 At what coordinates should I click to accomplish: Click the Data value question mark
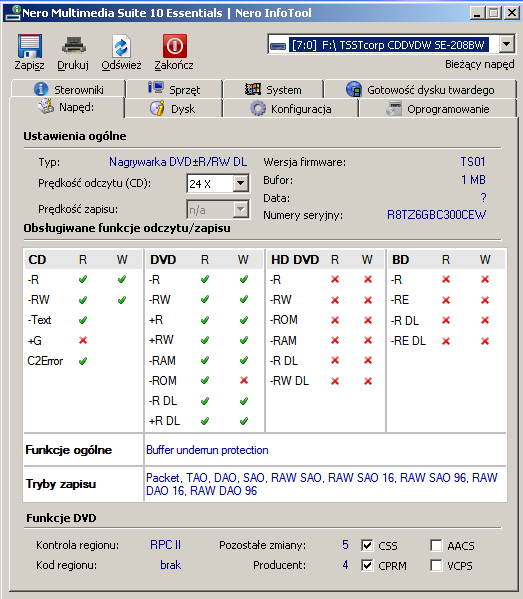pyautogui.click(x=483, y=198)
